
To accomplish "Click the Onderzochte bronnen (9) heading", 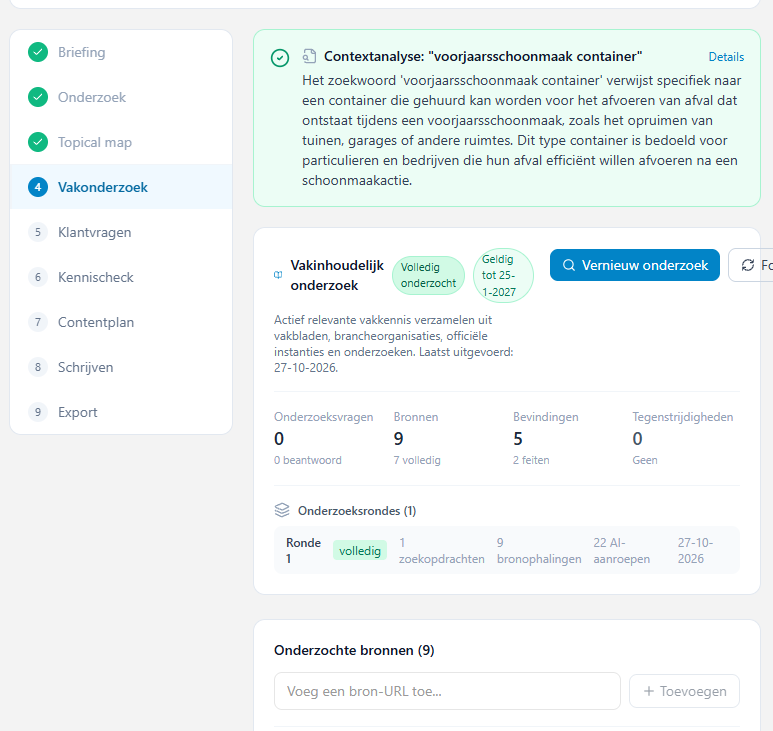I will tap(354, 650).
